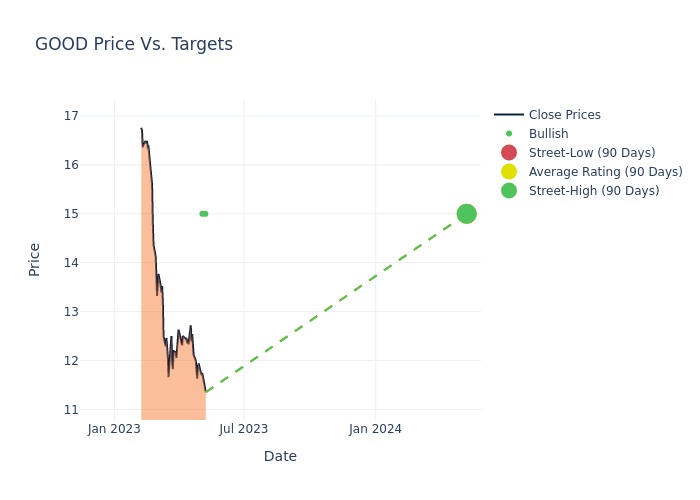Screen dimensions: 700x500
Task: Toggle the "Average Rating (90 Days)" legend text
Action: coord(605,172)
